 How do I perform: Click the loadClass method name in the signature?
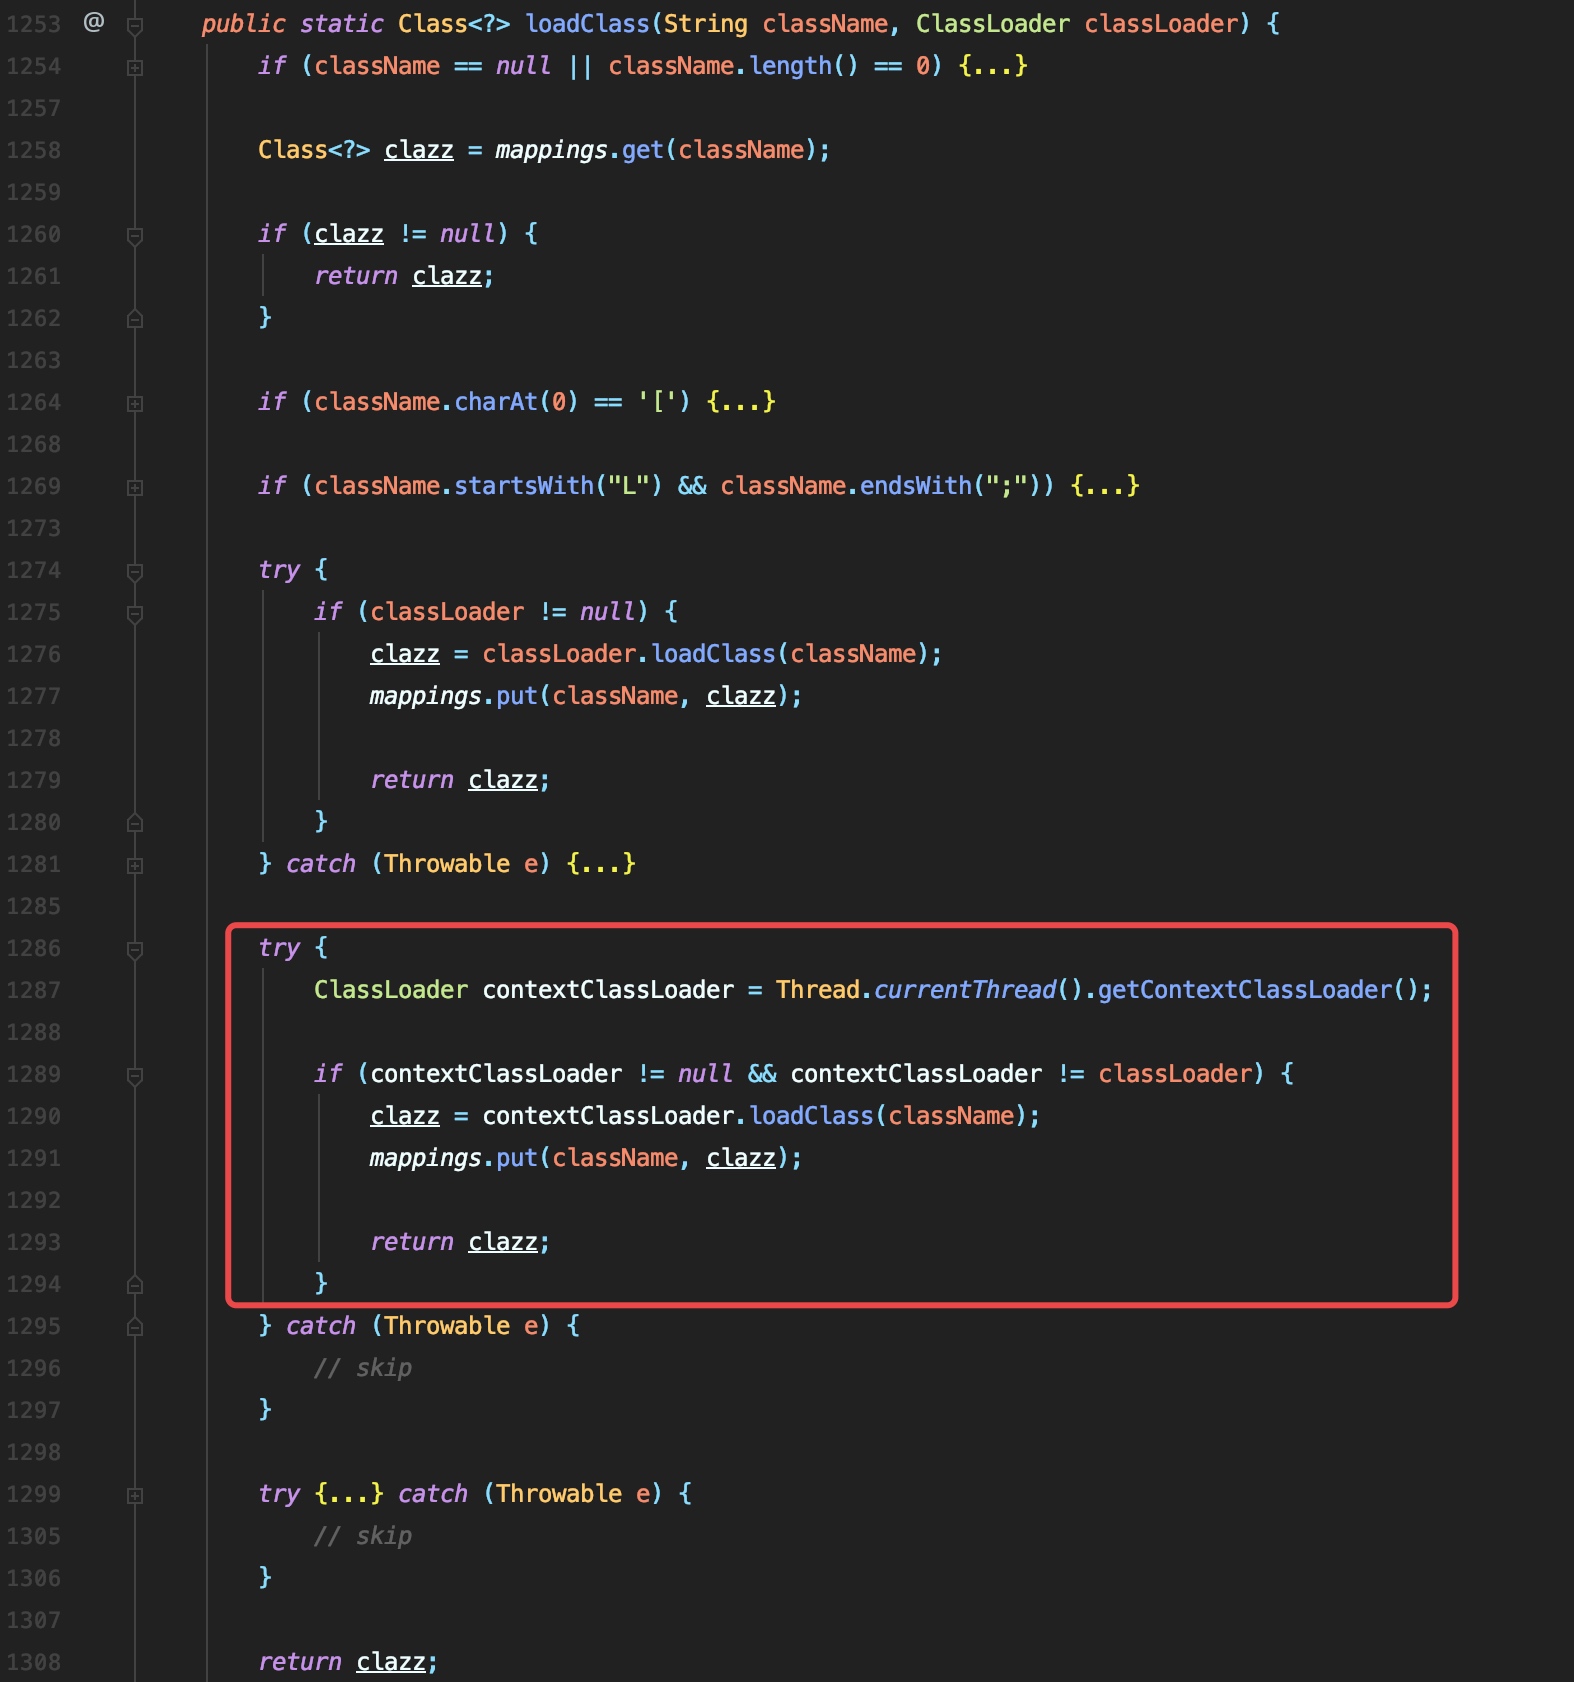tap(587, 24)
